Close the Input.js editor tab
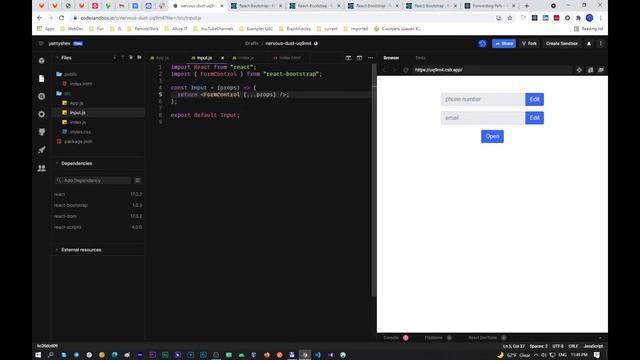Image resolution: width=640 pixels, height=360 pixels. pyautogui.click(x=222, y=58)
